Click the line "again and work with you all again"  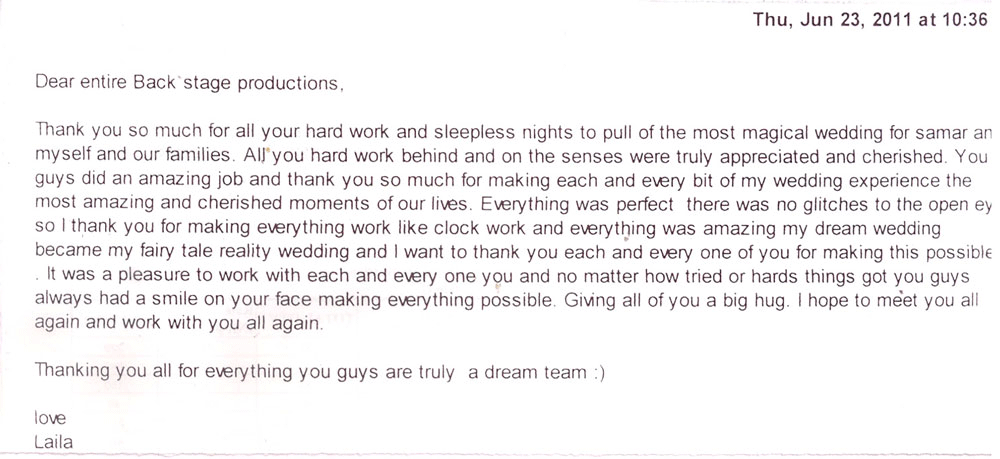[178, 323]
